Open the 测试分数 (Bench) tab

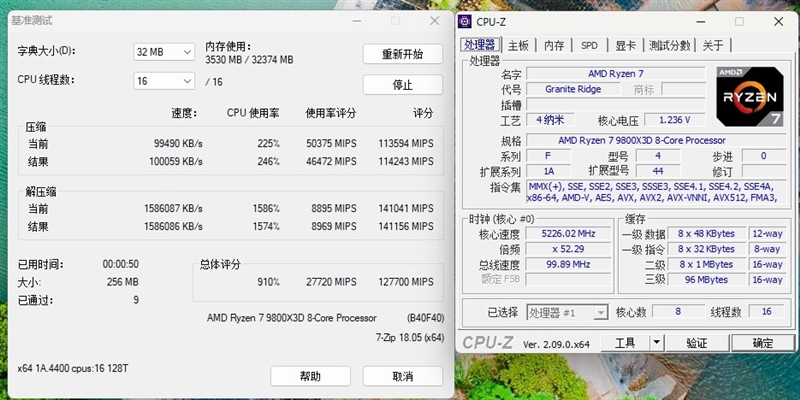tap(669, 45)
